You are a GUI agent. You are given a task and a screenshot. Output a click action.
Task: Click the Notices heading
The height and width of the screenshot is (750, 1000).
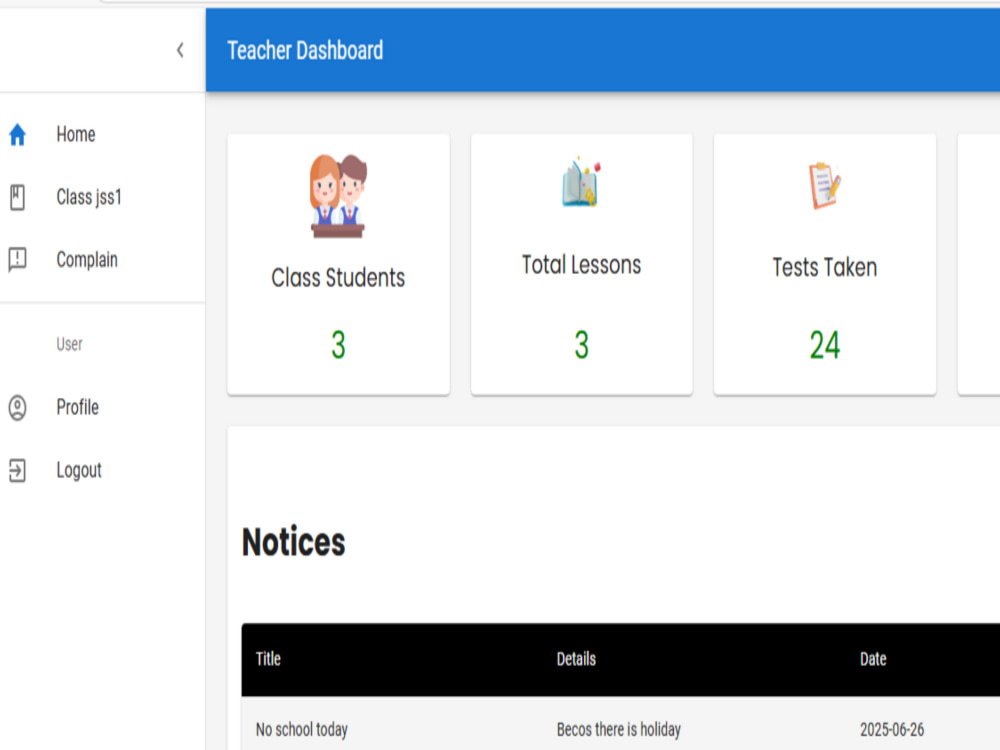click(x=293, y=542)
